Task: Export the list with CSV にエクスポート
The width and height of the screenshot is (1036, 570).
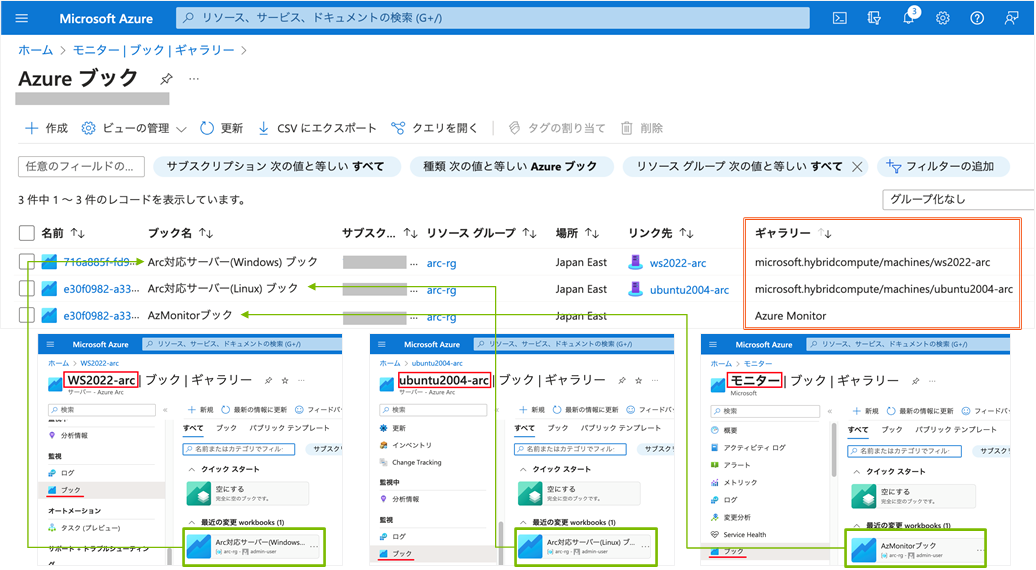Action: (316, 128)
